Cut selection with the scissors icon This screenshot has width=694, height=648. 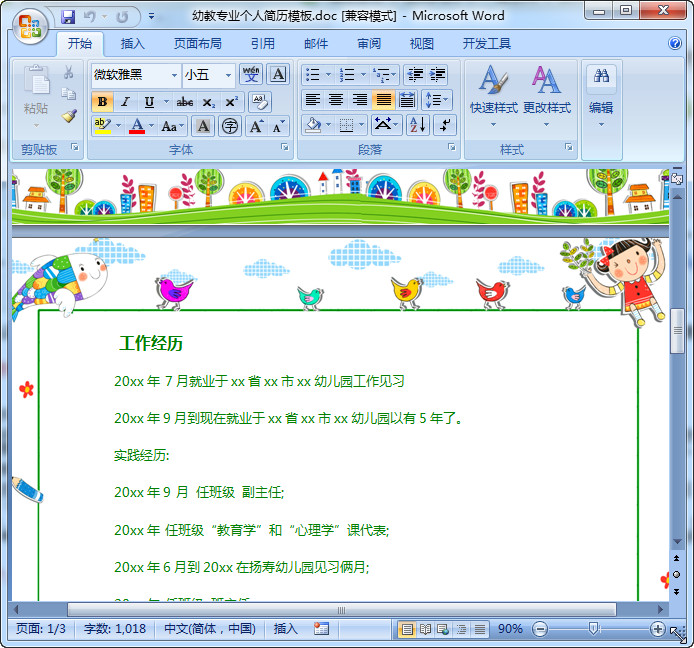(x=68, y=72)
